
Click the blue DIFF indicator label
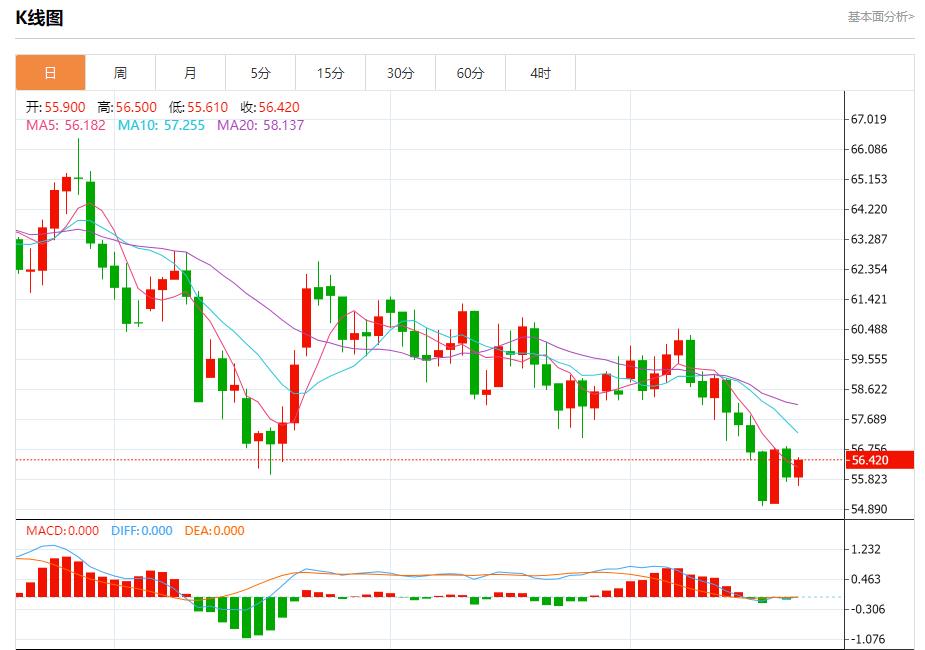[141, 531]
